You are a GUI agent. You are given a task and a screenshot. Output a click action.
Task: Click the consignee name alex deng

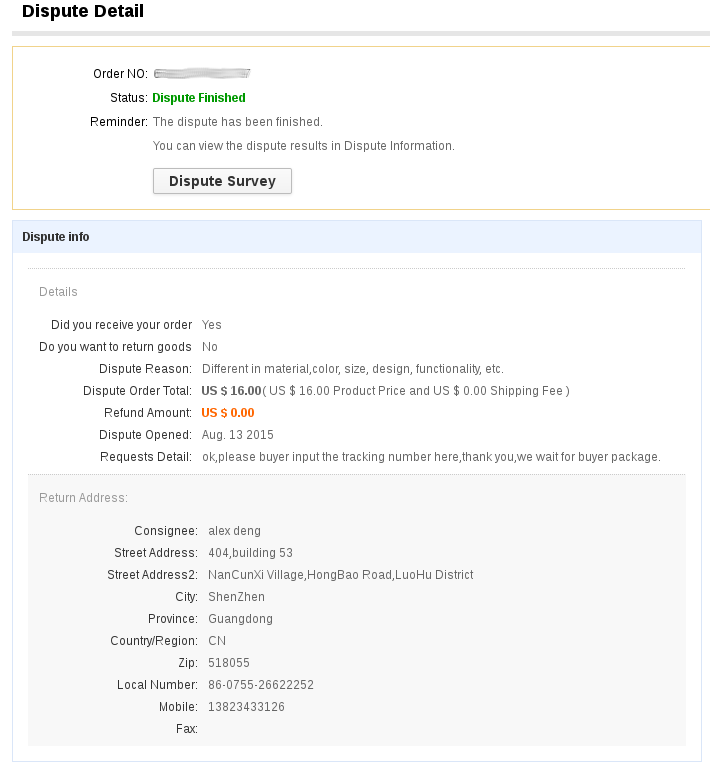click(234, 531)
